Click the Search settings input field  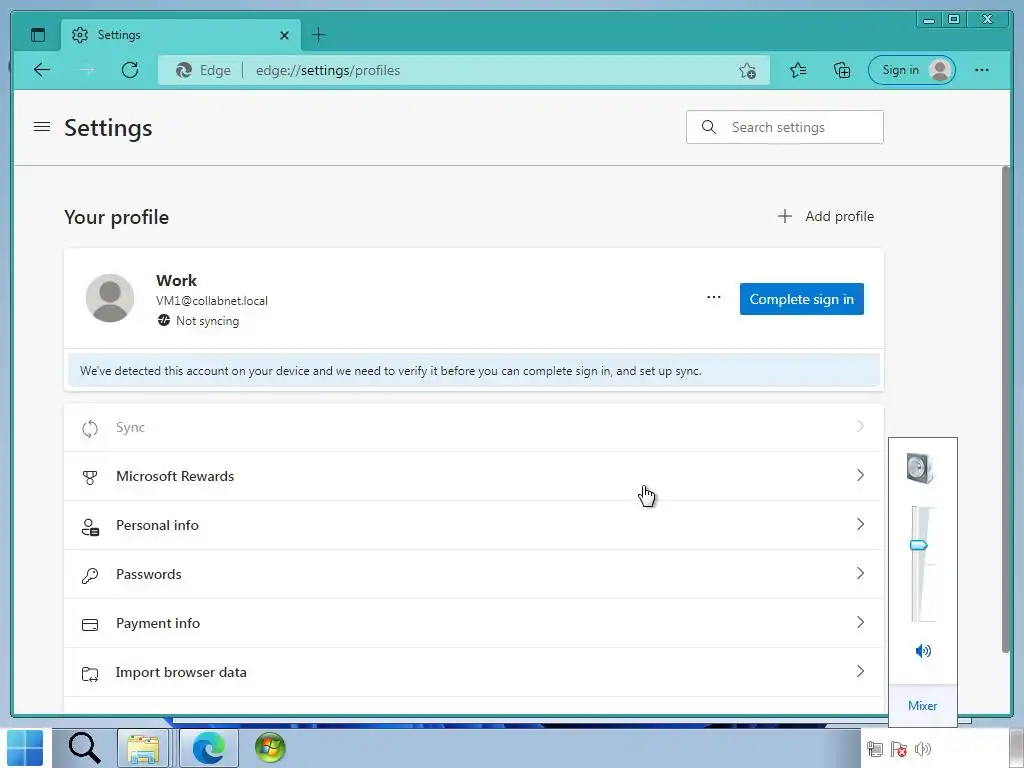click(x=784, y=127)
